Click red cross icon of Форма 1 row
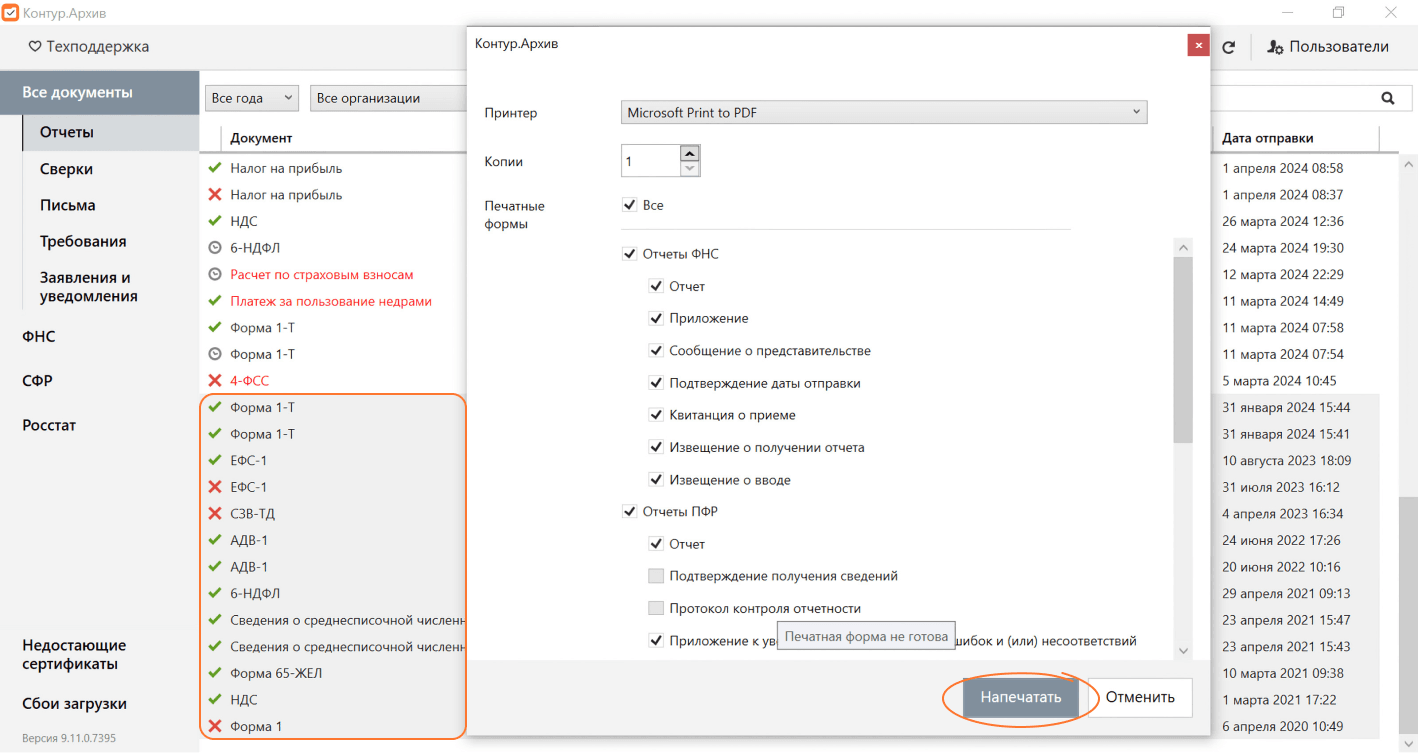This screenshot has width=1418, height=753. click(x=214, y=726)
